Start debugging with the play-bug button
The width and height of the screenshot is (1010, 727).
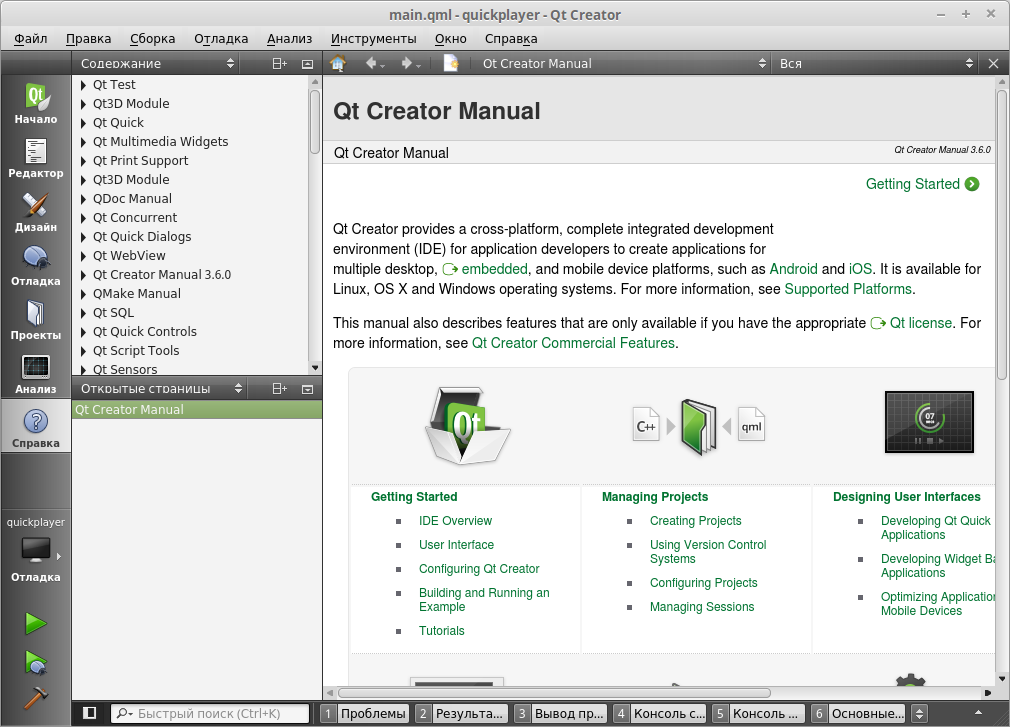(x=35, y=663)
